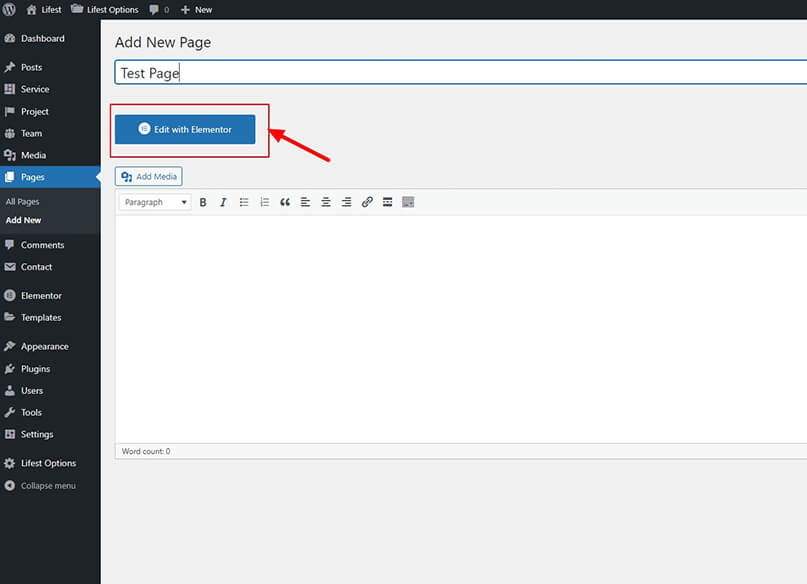This screenshot has width=807, height=584.
Task: Open the Media library menu
Action: click(50, 155)
